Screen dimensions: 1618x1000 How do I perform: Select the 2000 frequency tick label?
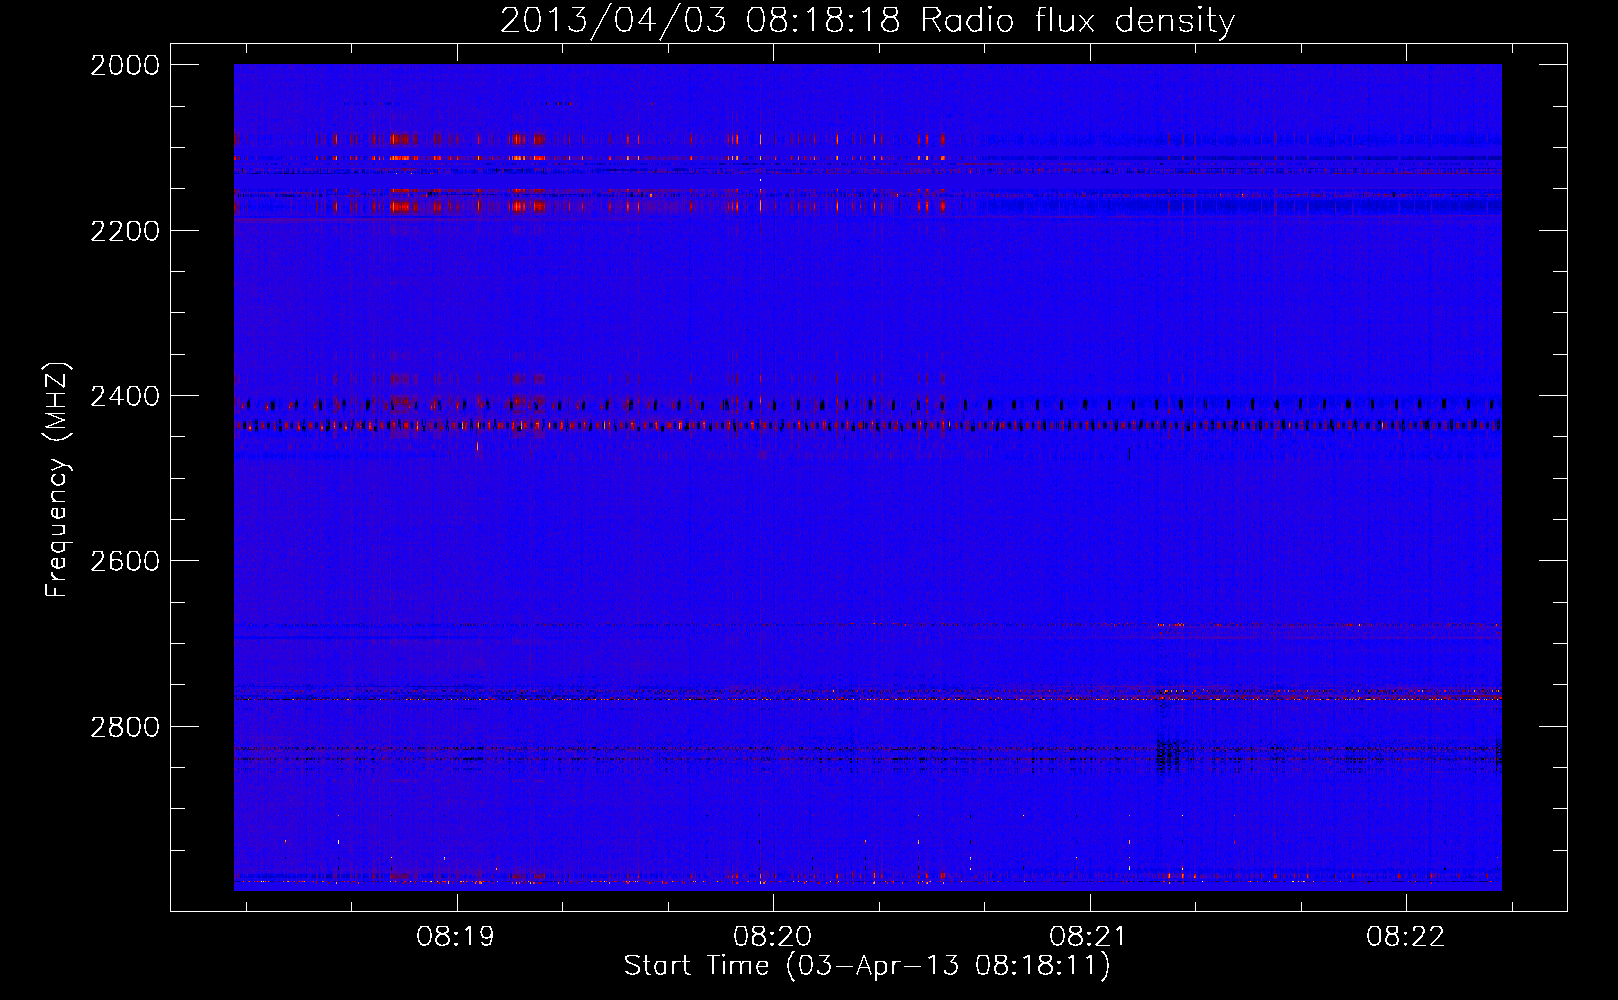point(124,65)
